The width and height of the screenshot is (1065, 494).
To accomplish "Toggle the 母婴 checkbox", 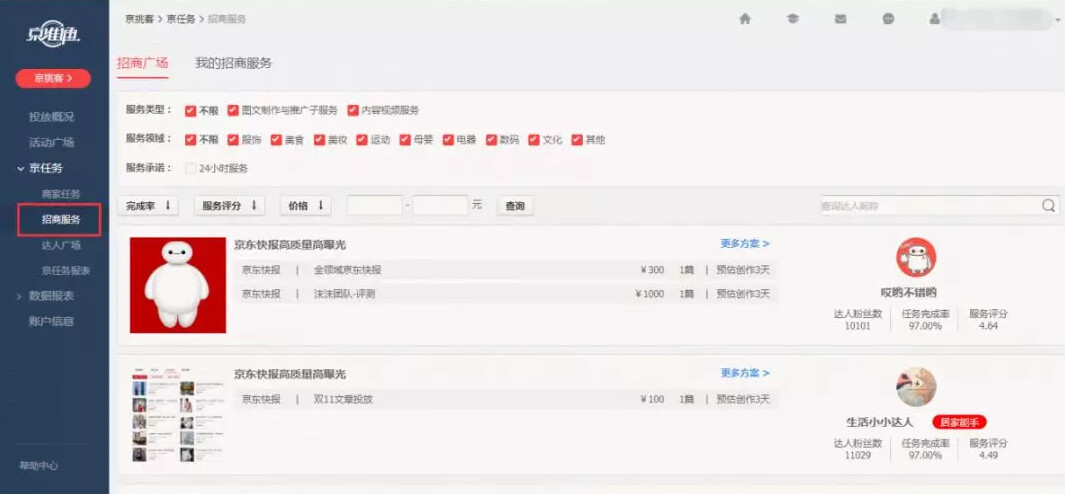I will click(x=405, y=140).
